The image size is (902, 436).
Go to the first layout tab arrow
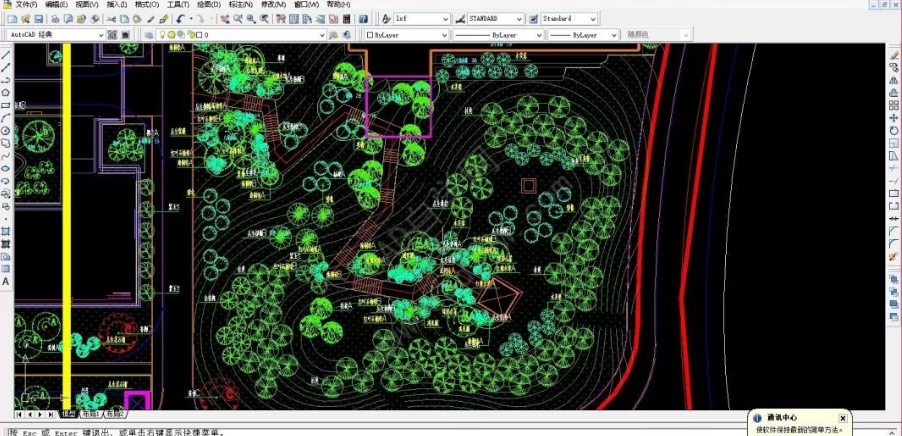[19, 414]
